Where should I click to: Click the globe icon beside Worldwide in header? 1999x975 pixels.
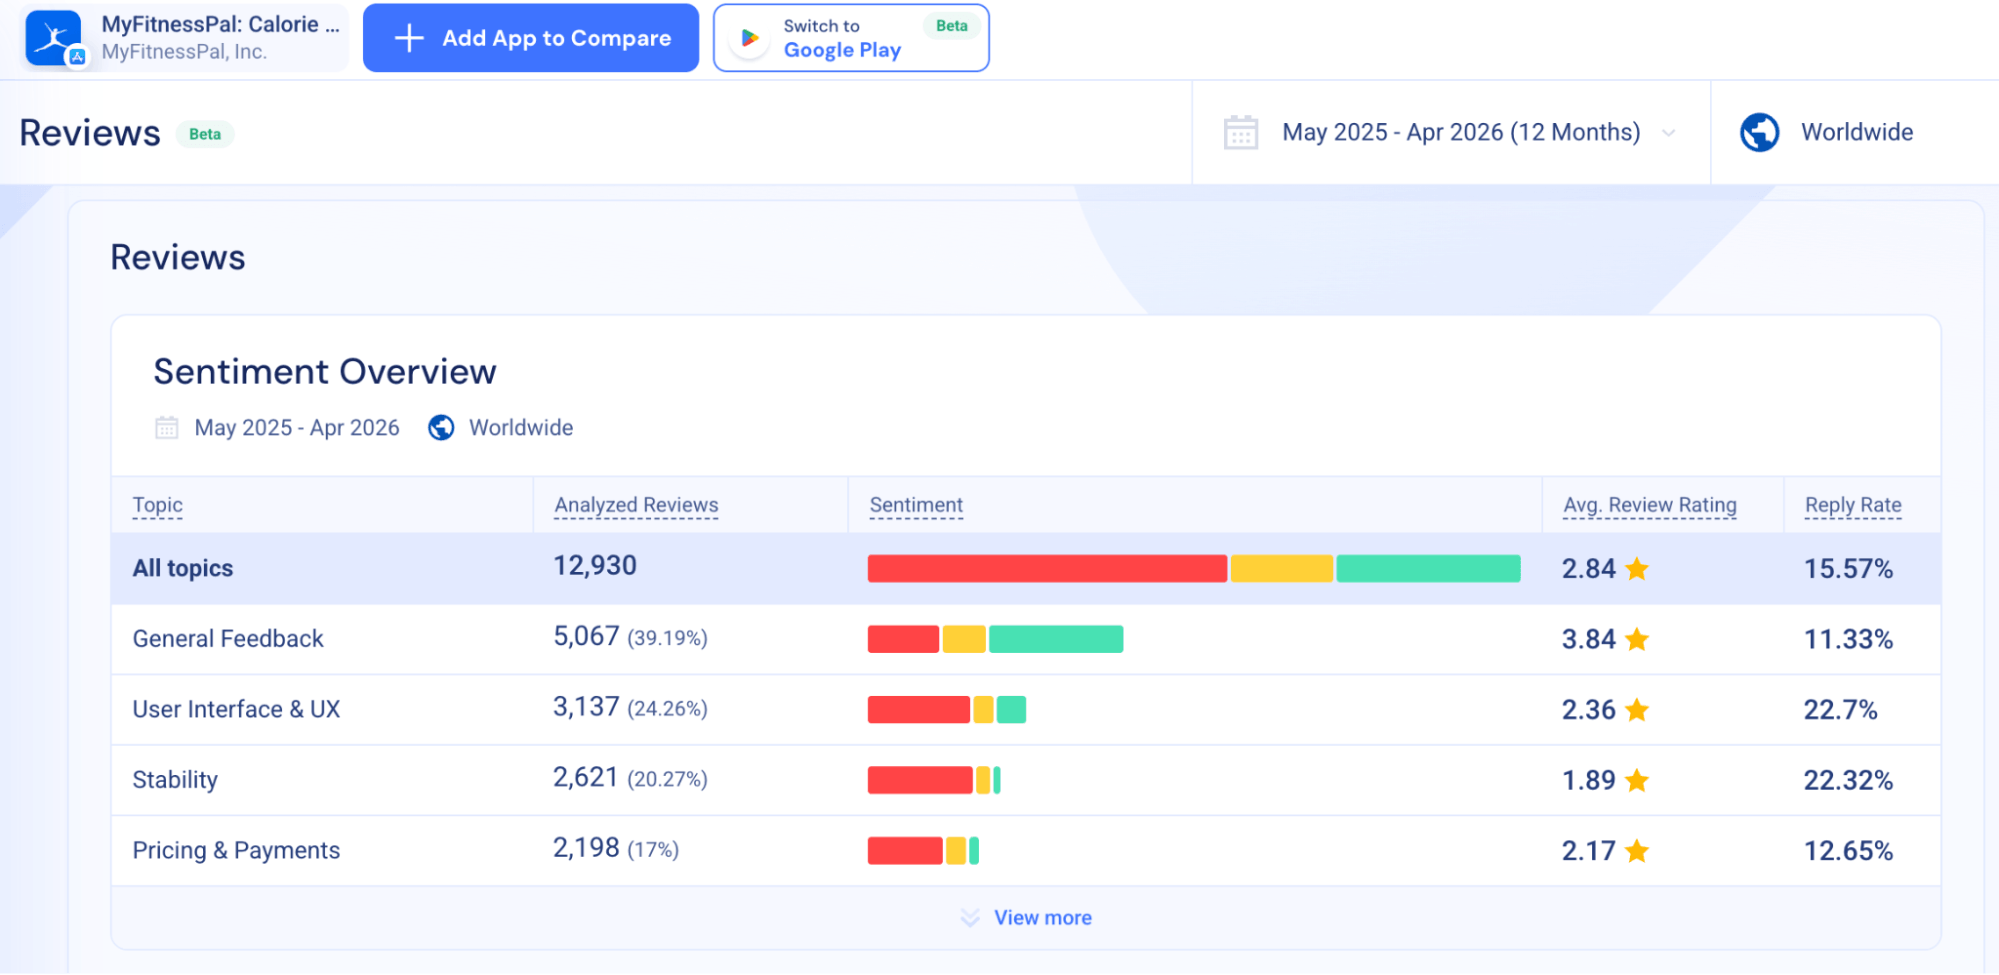(x=1759, y=132)
